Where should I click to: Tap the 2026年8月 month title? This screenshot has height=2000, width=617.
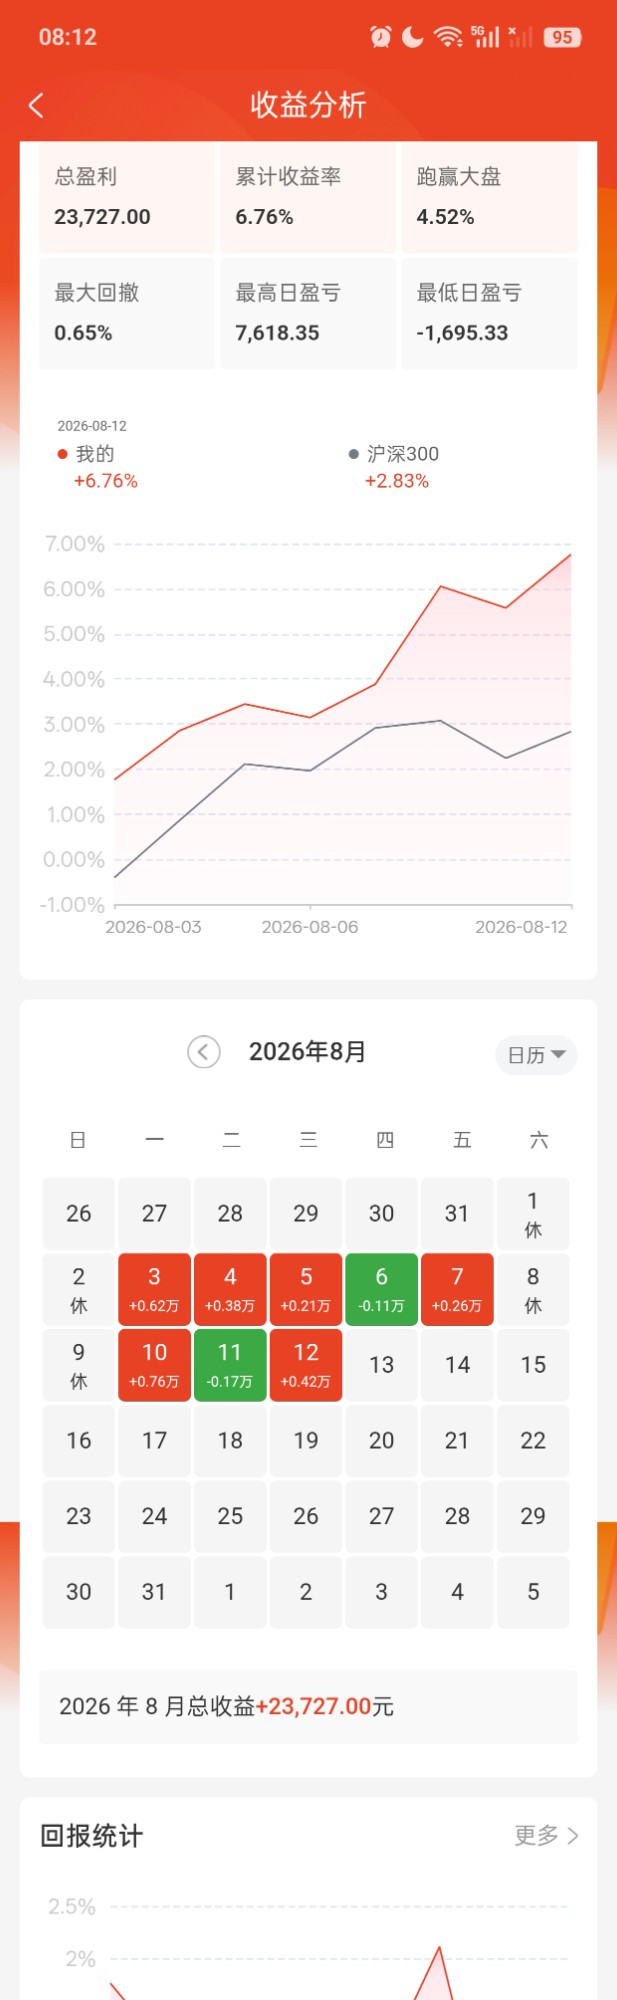(308, 1052)
